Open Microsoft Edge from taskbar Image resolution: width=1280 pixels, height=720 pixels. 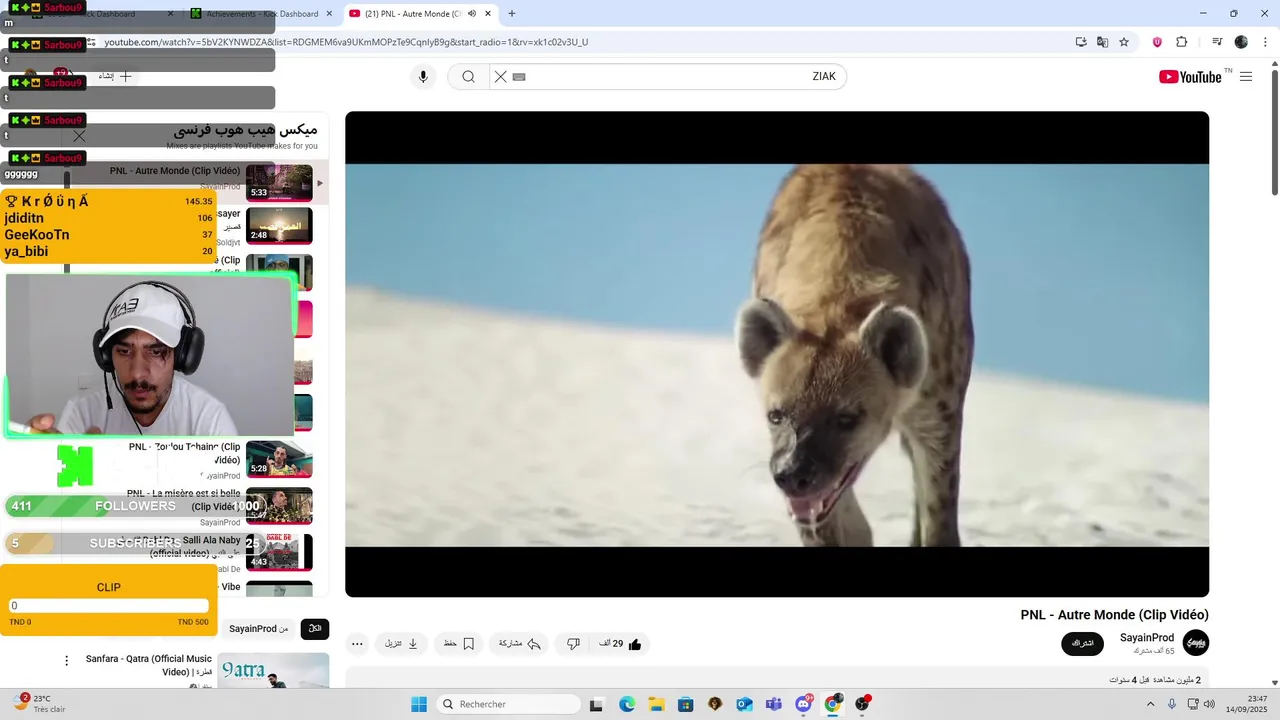pyautogui.click(x=627, y=704)
